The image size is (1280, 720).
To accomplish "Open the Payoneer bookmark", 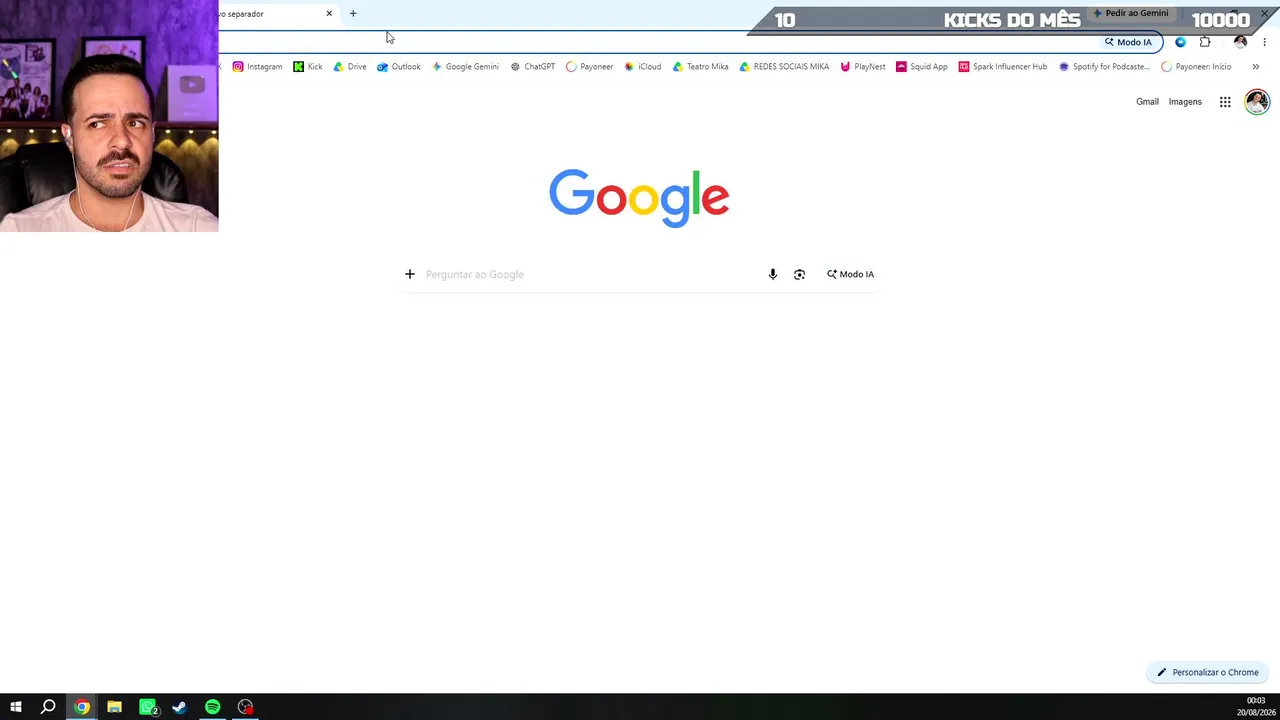I will pos(589,67).
